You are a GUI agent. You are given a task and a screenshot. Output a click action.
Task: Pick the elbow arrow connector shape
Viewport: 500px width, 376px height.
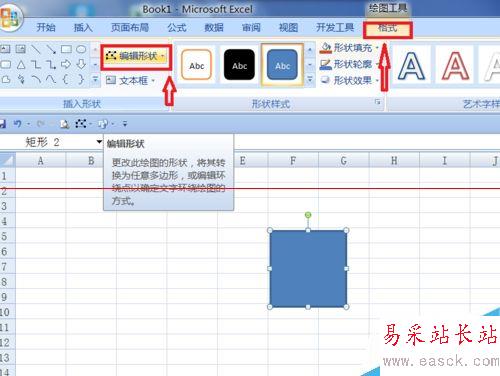pyautogui.click(x=51, y=64)
